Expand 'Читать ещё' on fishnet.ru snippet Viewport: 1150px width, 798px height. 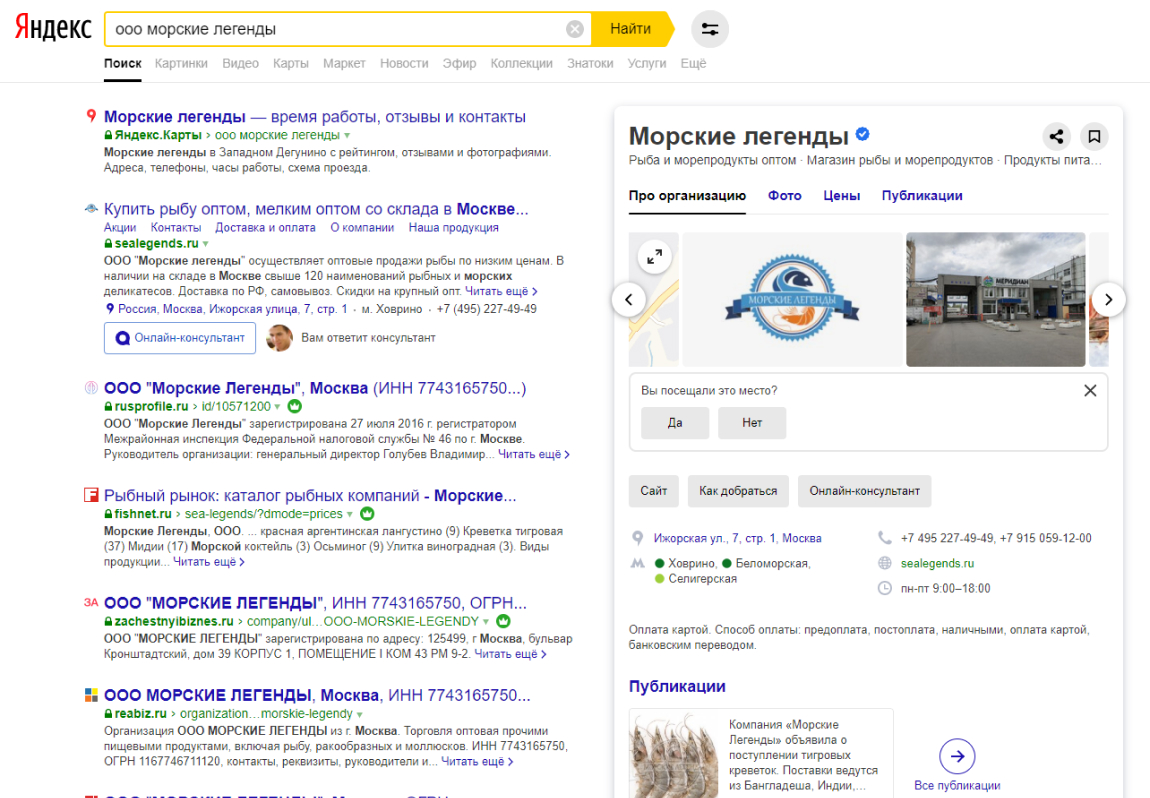(x=209, y=562)
